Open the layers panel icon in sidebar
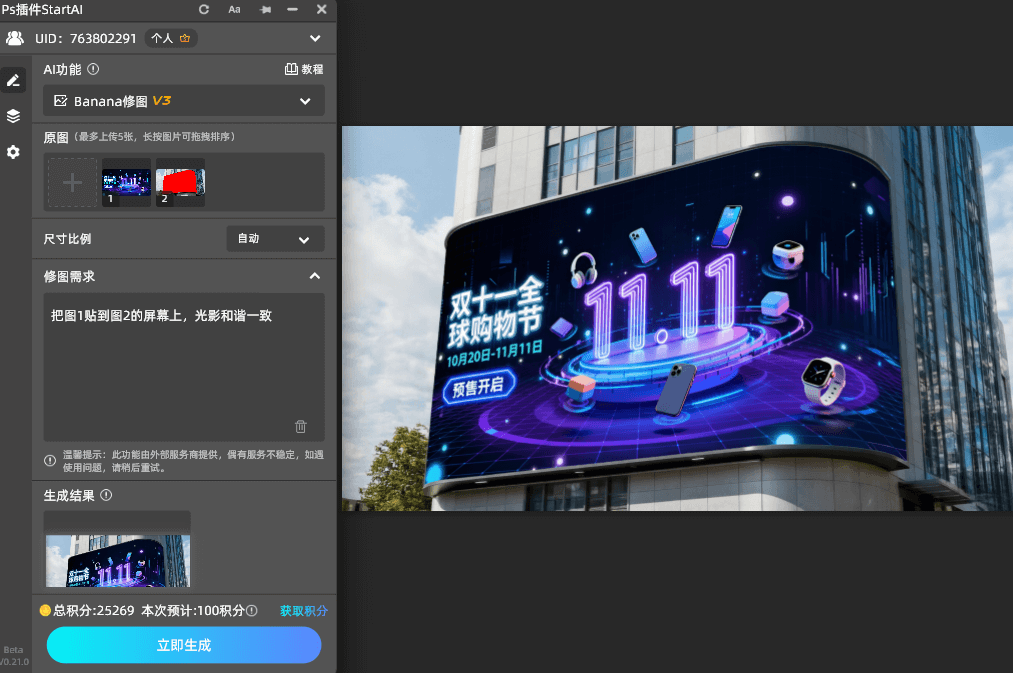This screenshot has height=673, width=1013. pos(13,115)
